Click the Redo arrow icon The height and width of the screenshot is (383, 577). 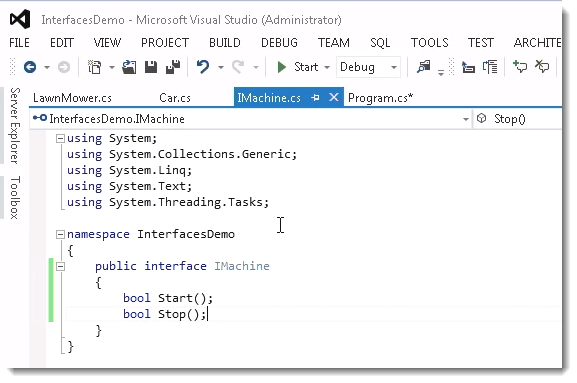(238, 67)
